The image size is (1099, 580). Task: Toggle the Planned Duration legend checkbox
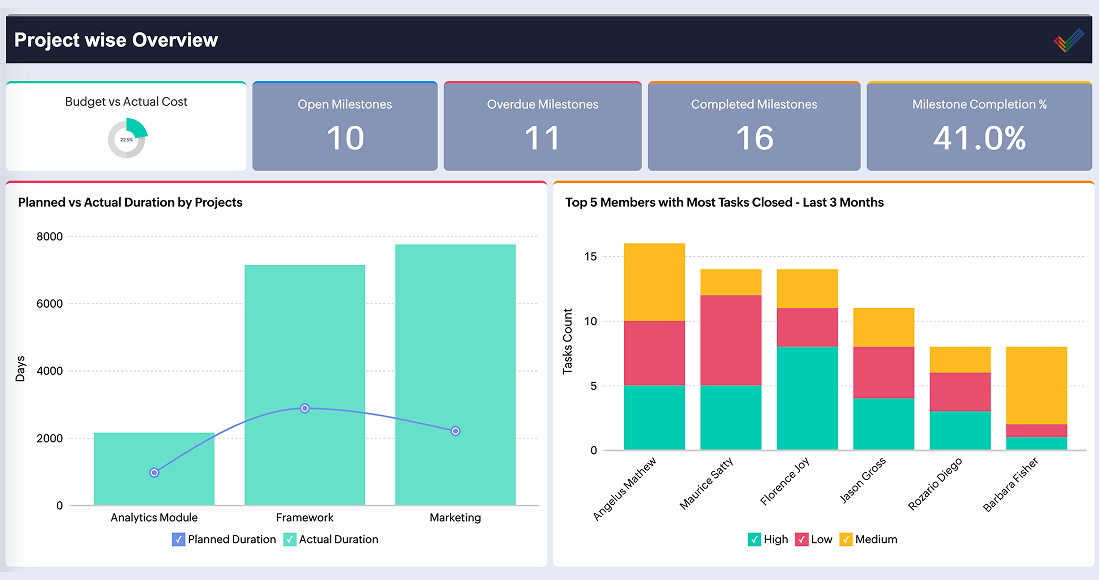[x=179, y=539]
